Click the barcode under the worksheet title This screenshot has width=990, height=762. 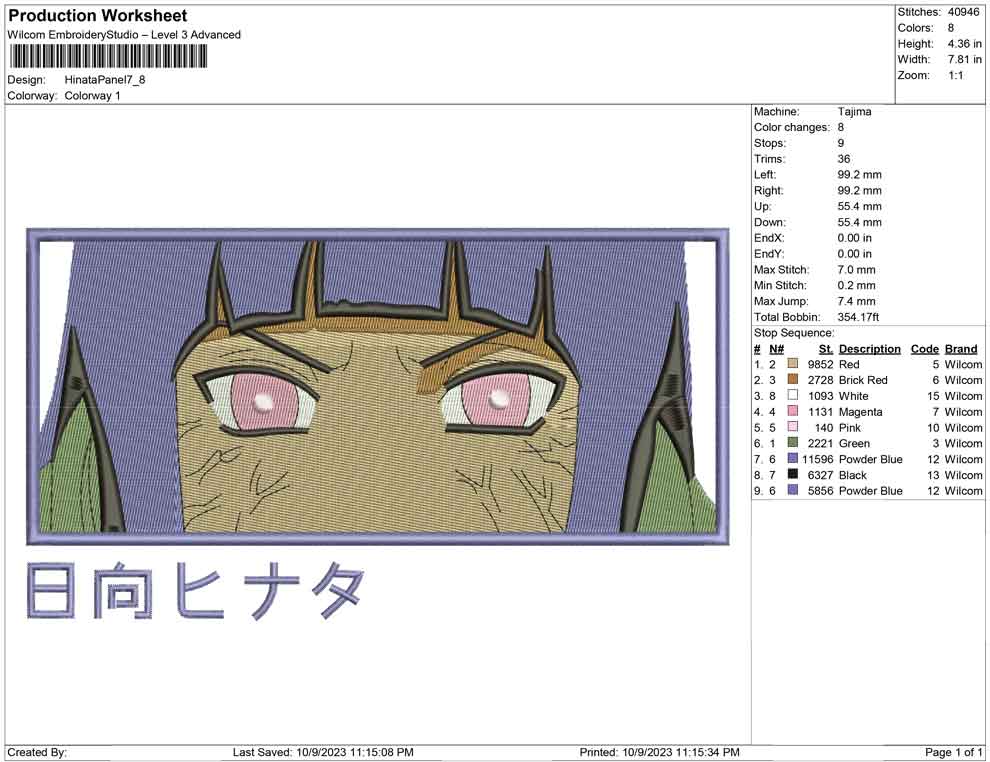107,57
